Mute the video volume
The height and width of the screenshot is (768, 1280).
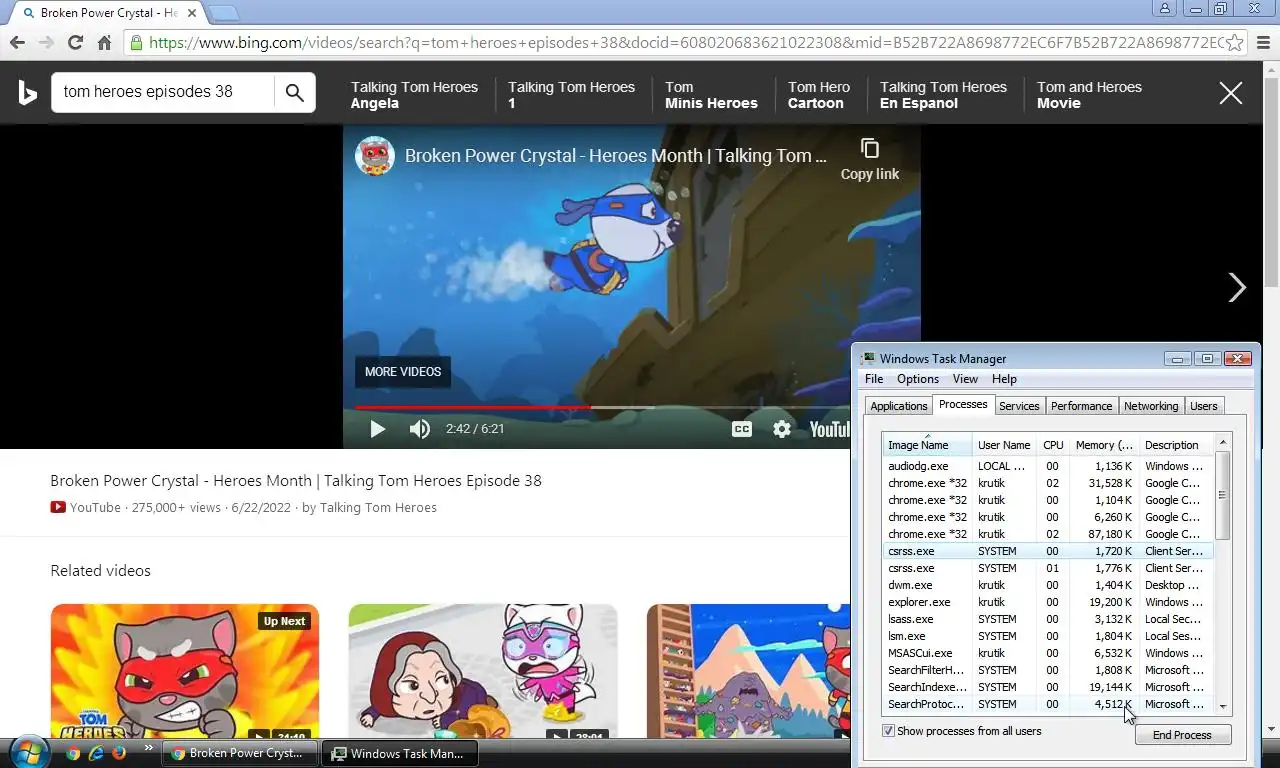pos(419,429)
